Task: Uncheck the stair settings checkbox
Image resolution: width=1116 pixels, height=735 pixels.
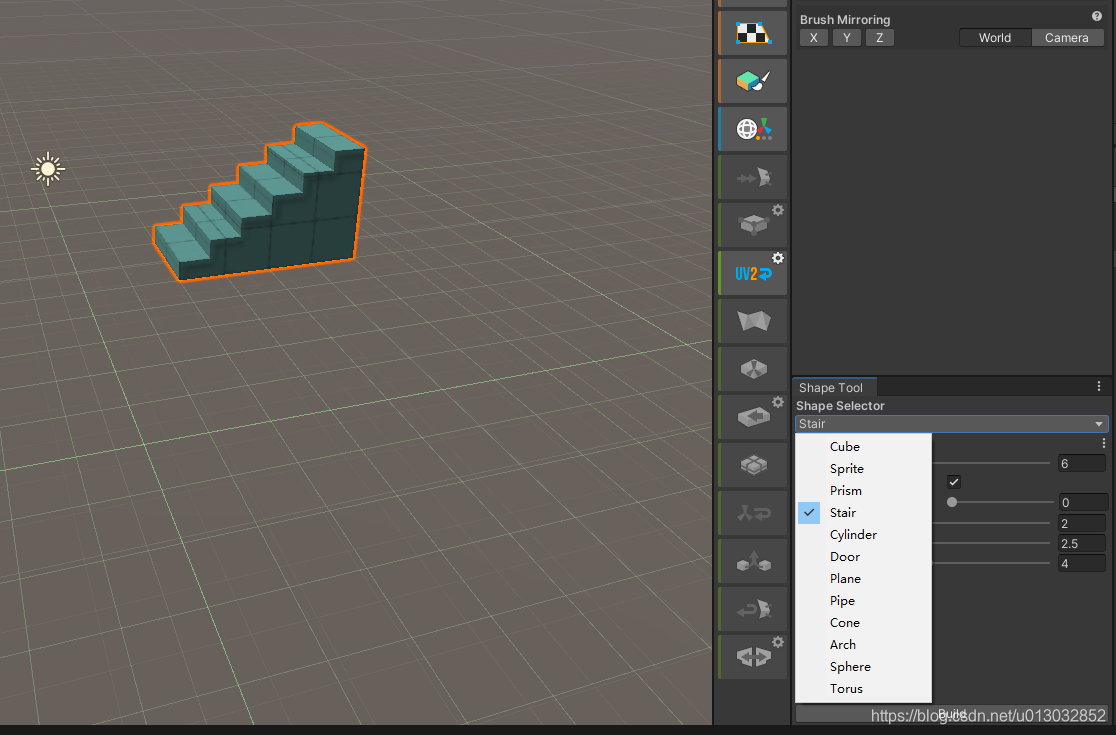Action: click(954, 482)
